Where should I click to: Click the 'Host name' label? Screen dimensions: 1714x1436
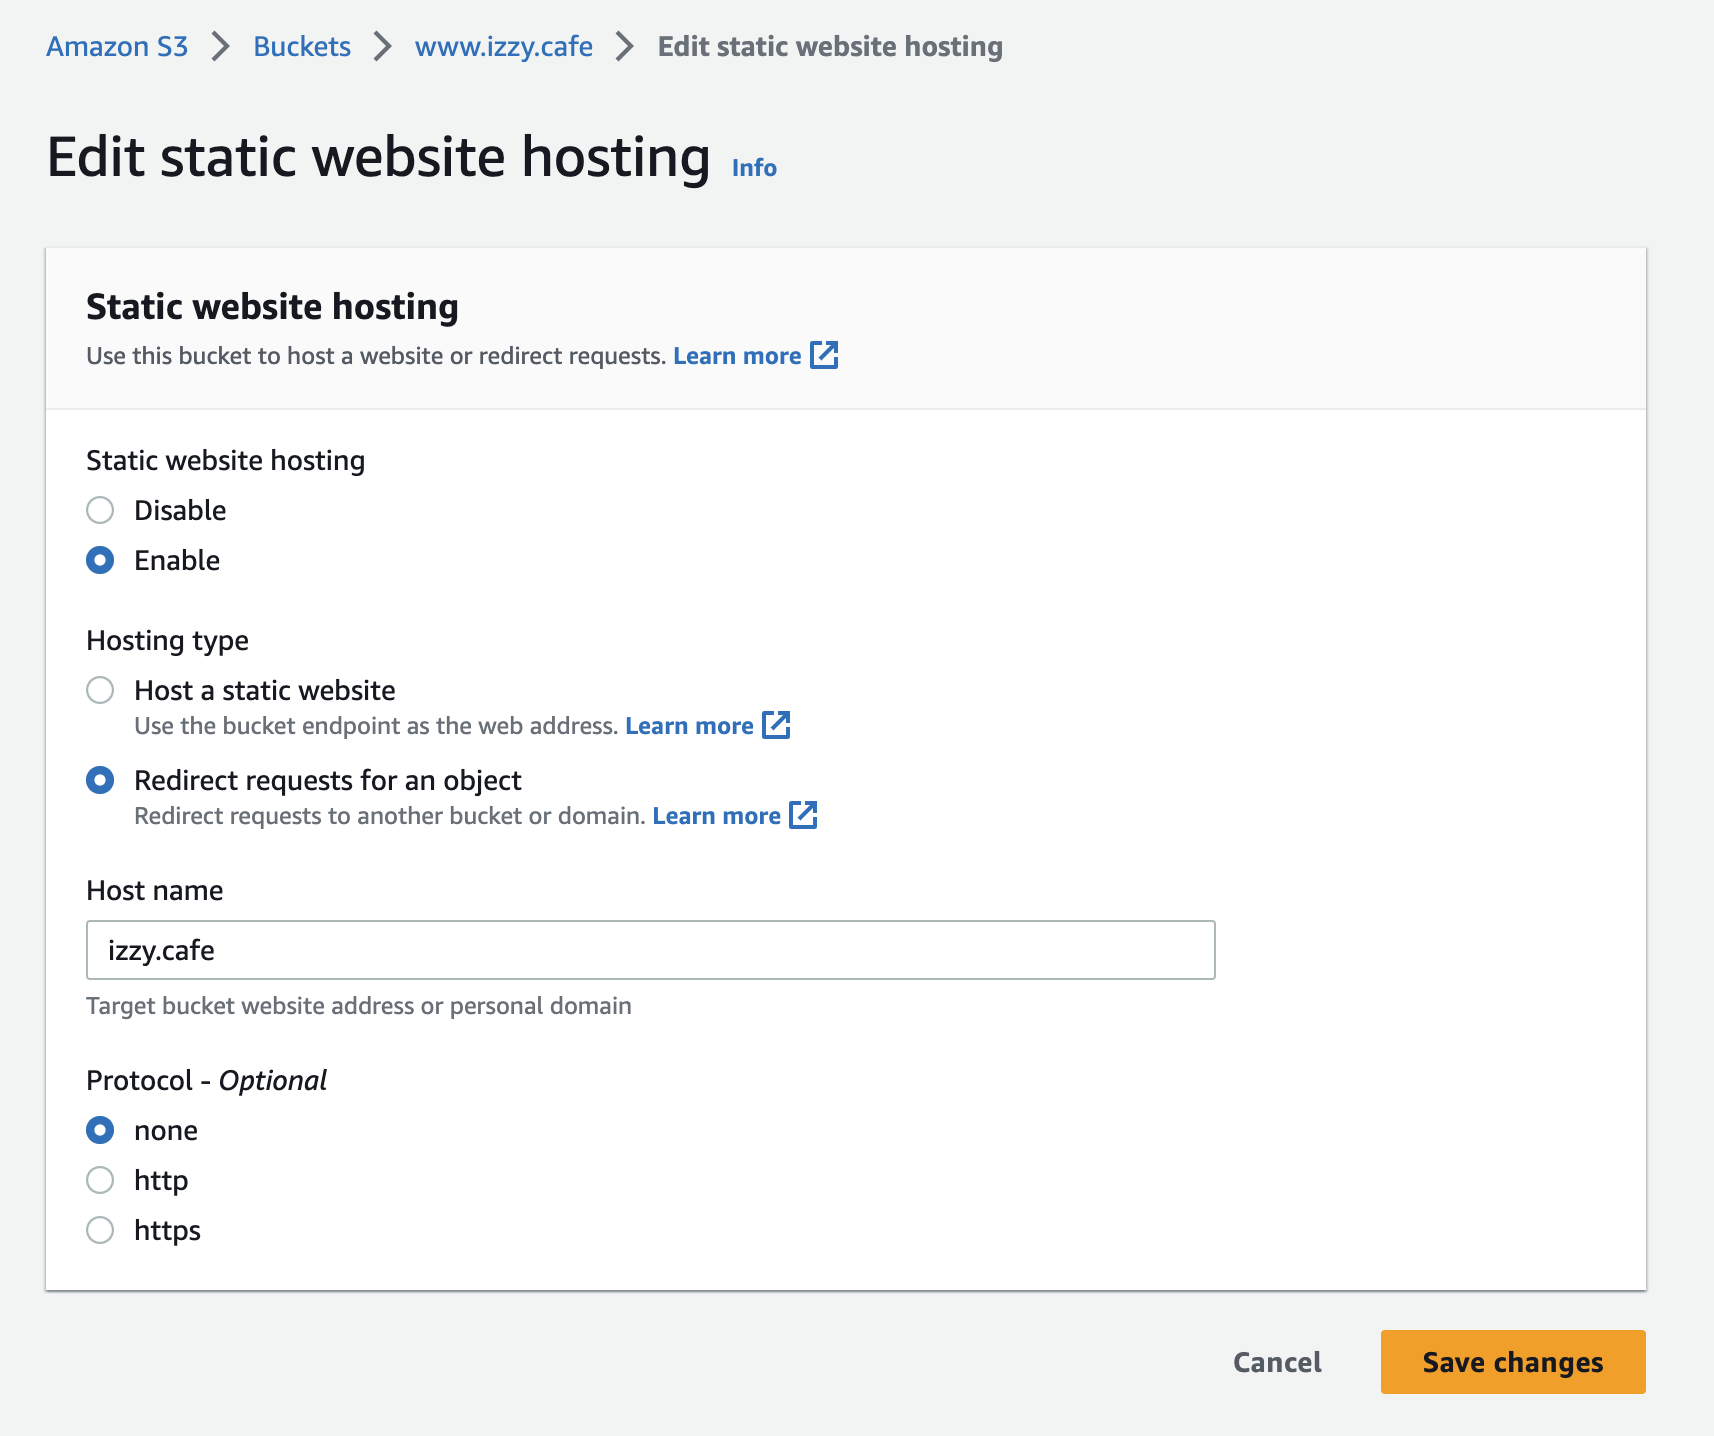pos(155,890)
